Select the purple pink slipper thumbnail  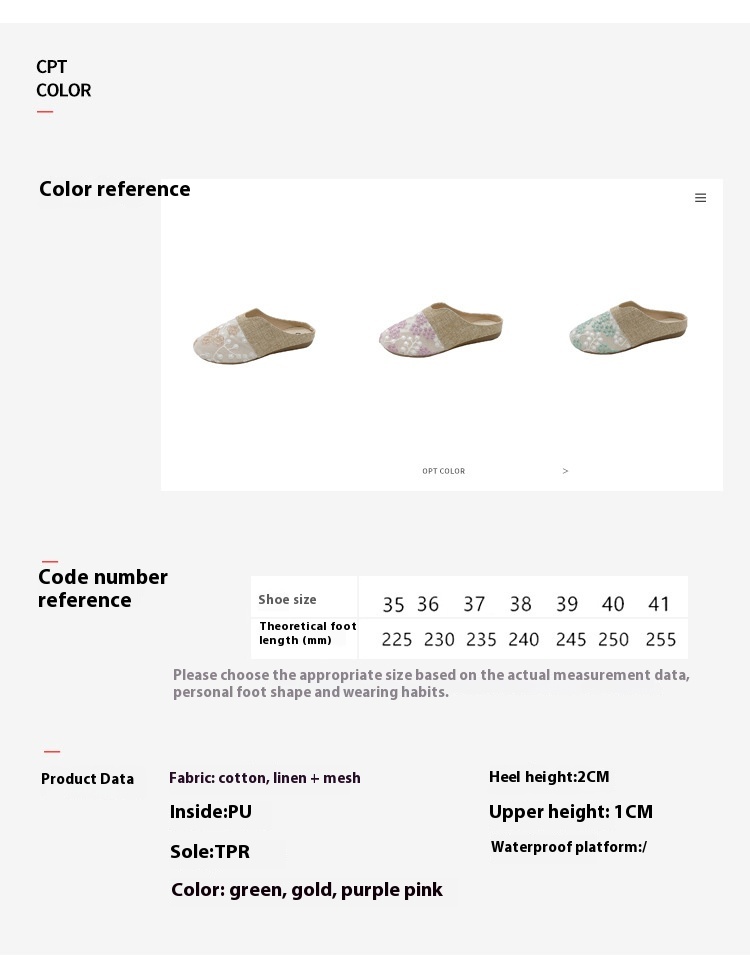[441, 330]
